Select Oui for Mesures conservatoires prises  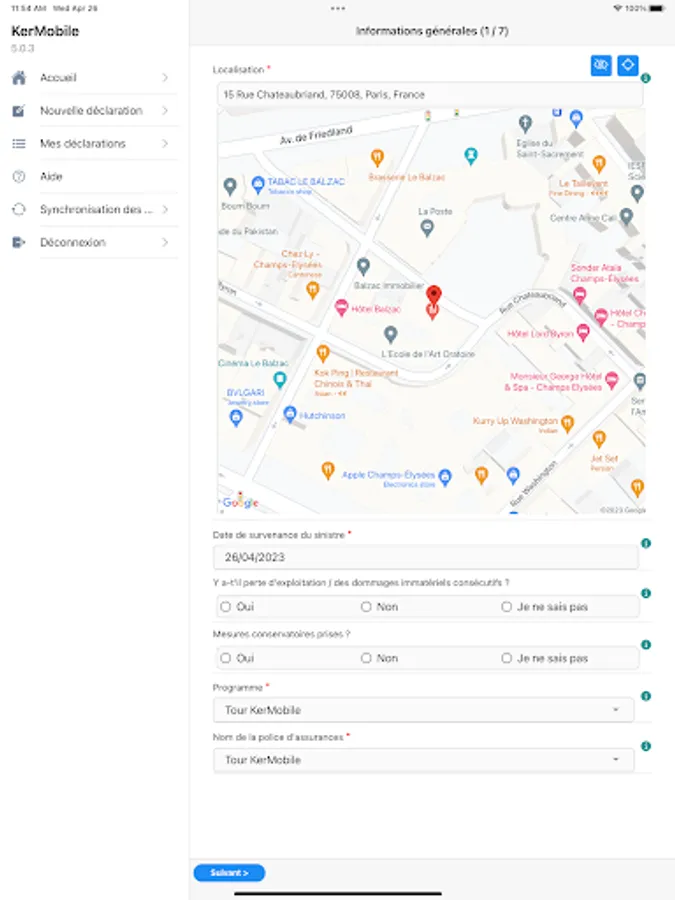[x=226, y=658]
